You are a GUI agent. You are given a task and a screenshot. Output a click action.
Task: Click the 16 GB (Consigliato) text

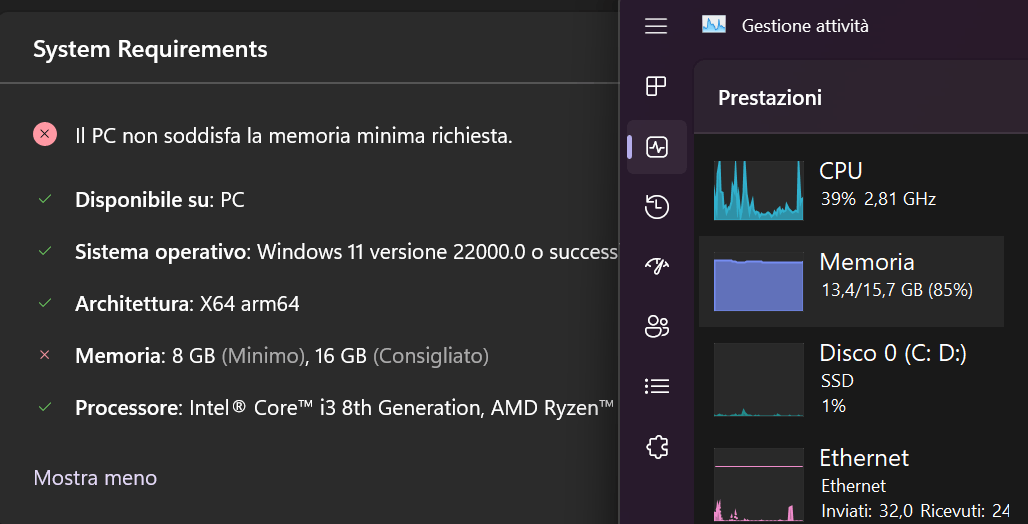402,356
